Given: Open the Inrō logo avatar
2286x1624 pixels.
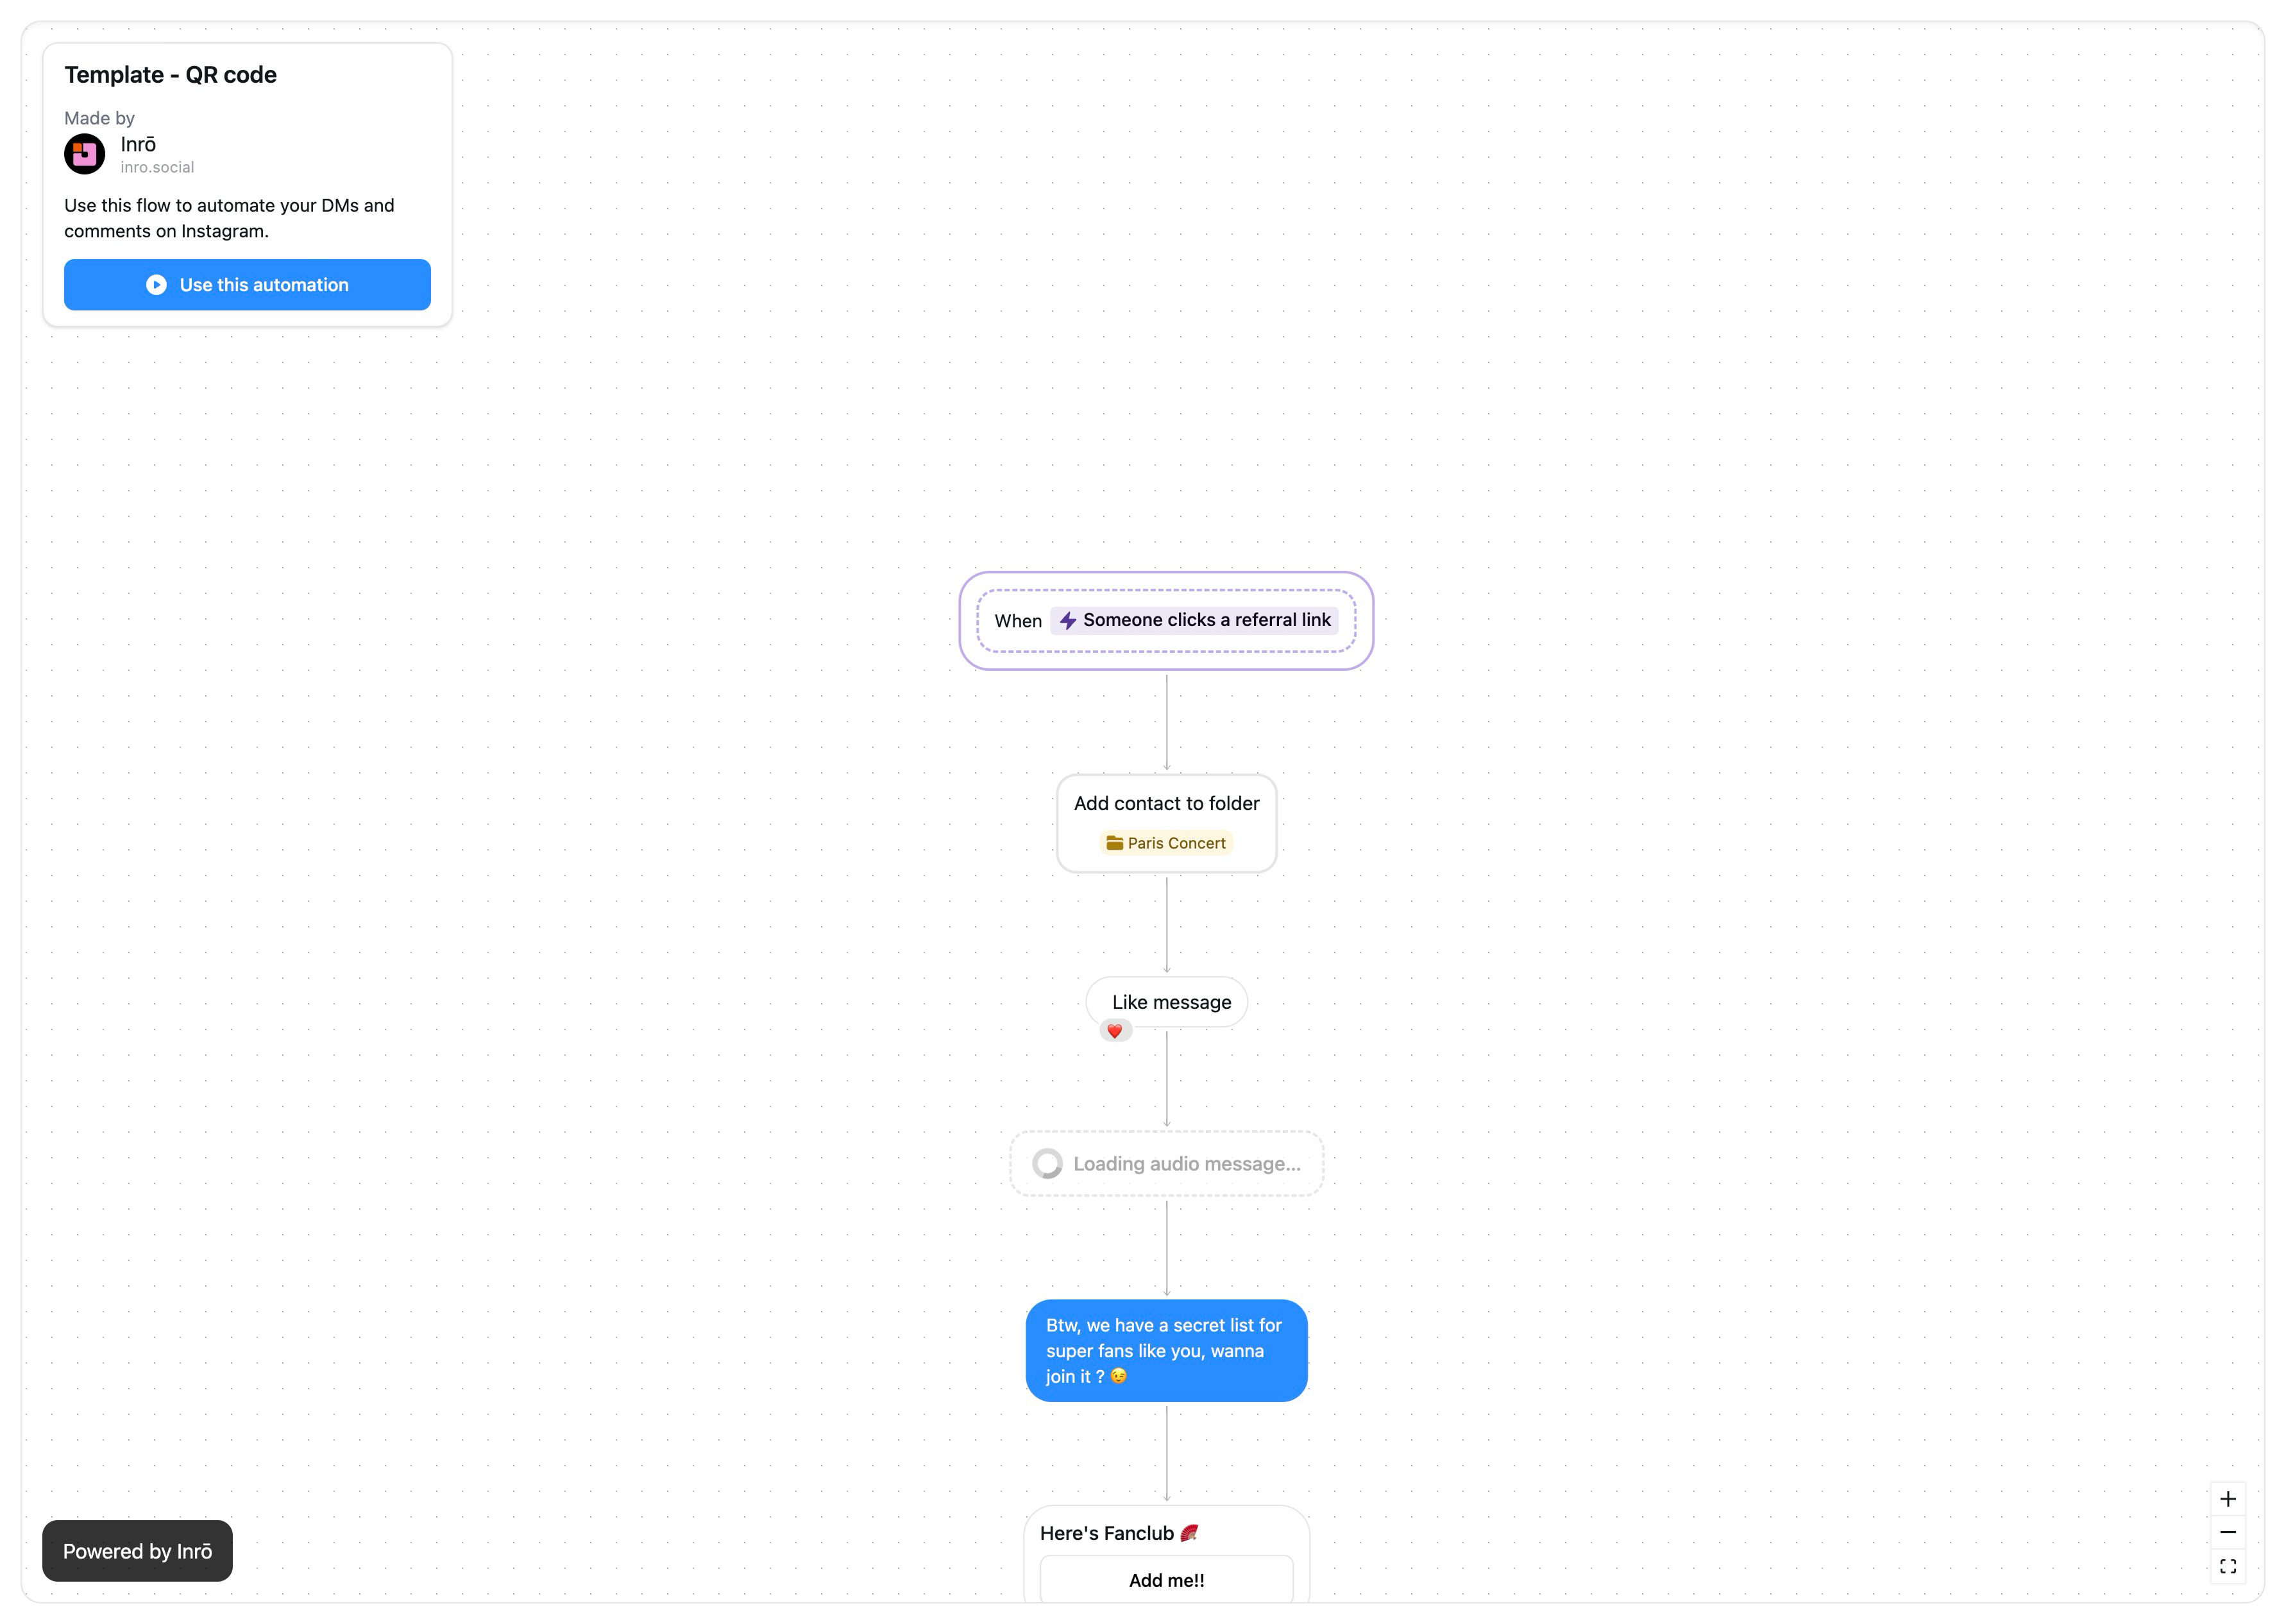Looking at the screenshot, I should pyautogui.click(x=85, y=154).
